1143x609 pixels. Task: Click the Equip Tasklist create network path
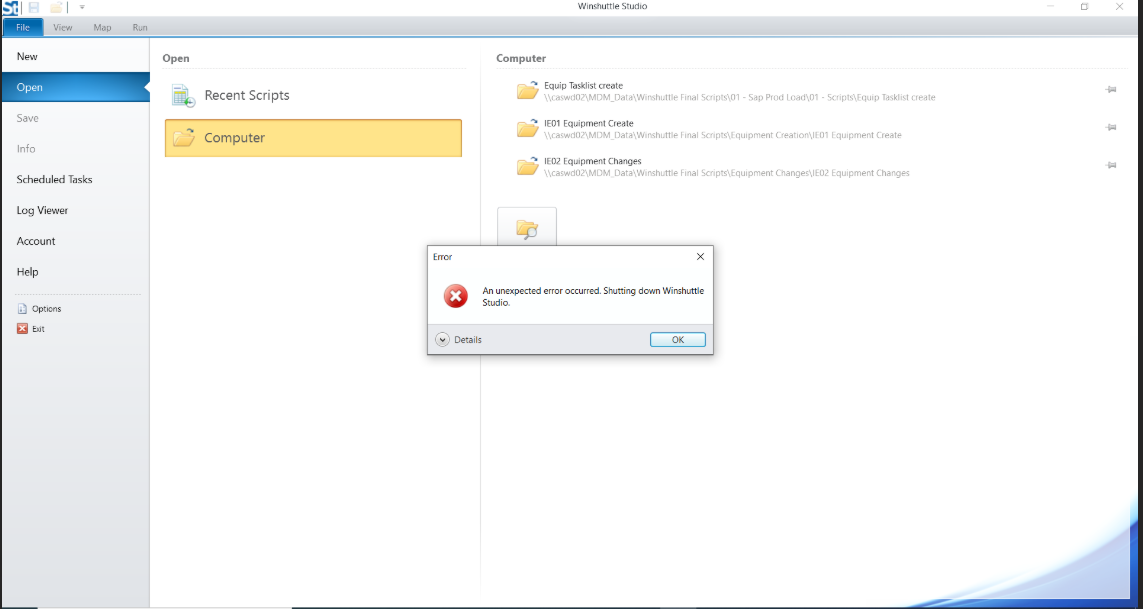pyautogui.click(x=739, y=97)
